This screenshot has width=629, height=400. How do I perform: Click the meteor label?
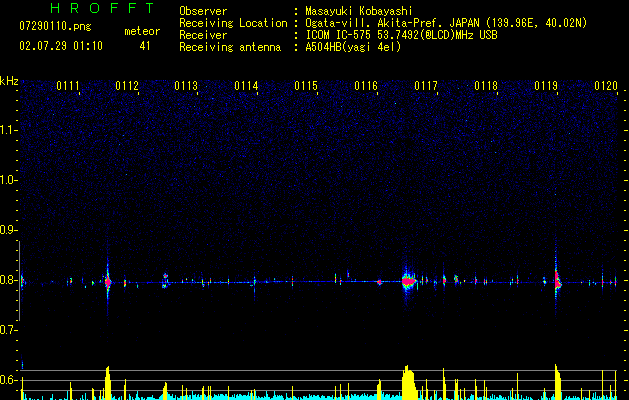(142, 31)
